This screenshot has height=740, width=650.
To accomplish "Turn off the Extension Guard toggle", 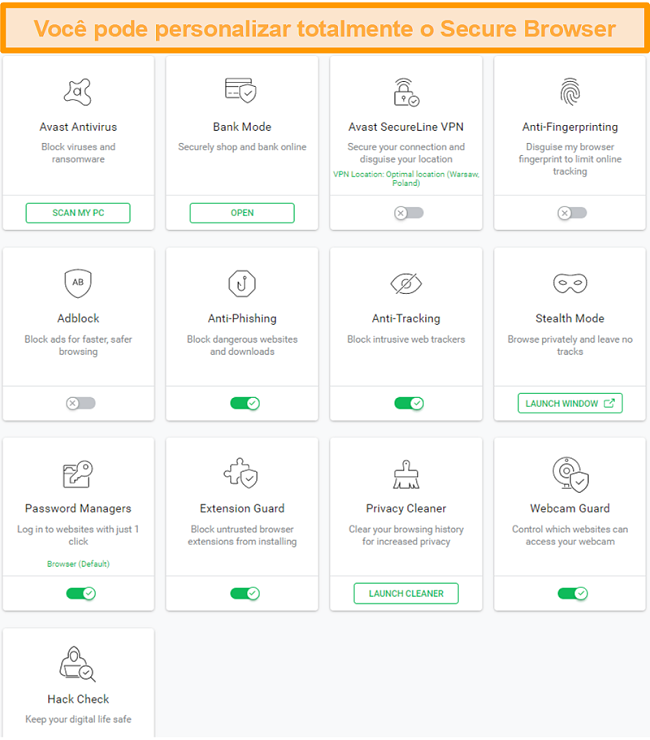I will click(245, 593).
